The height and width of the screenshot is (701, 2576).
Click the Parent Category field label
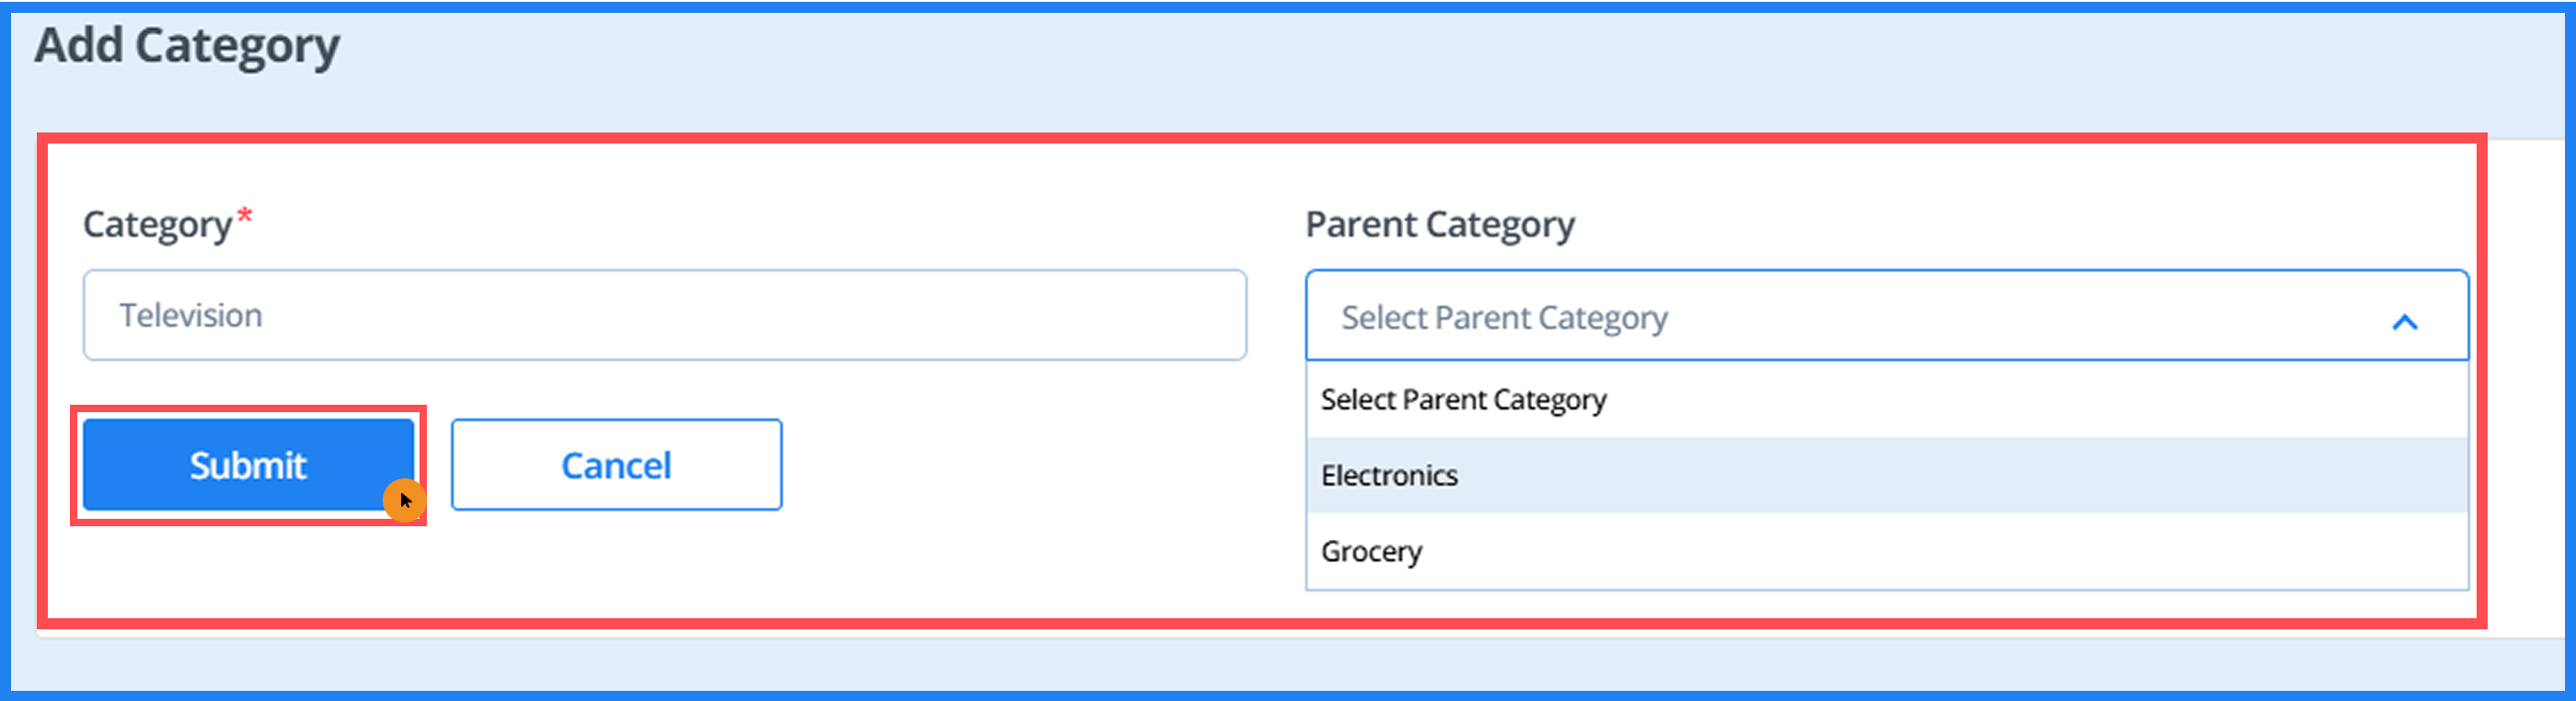[1440, 225]
